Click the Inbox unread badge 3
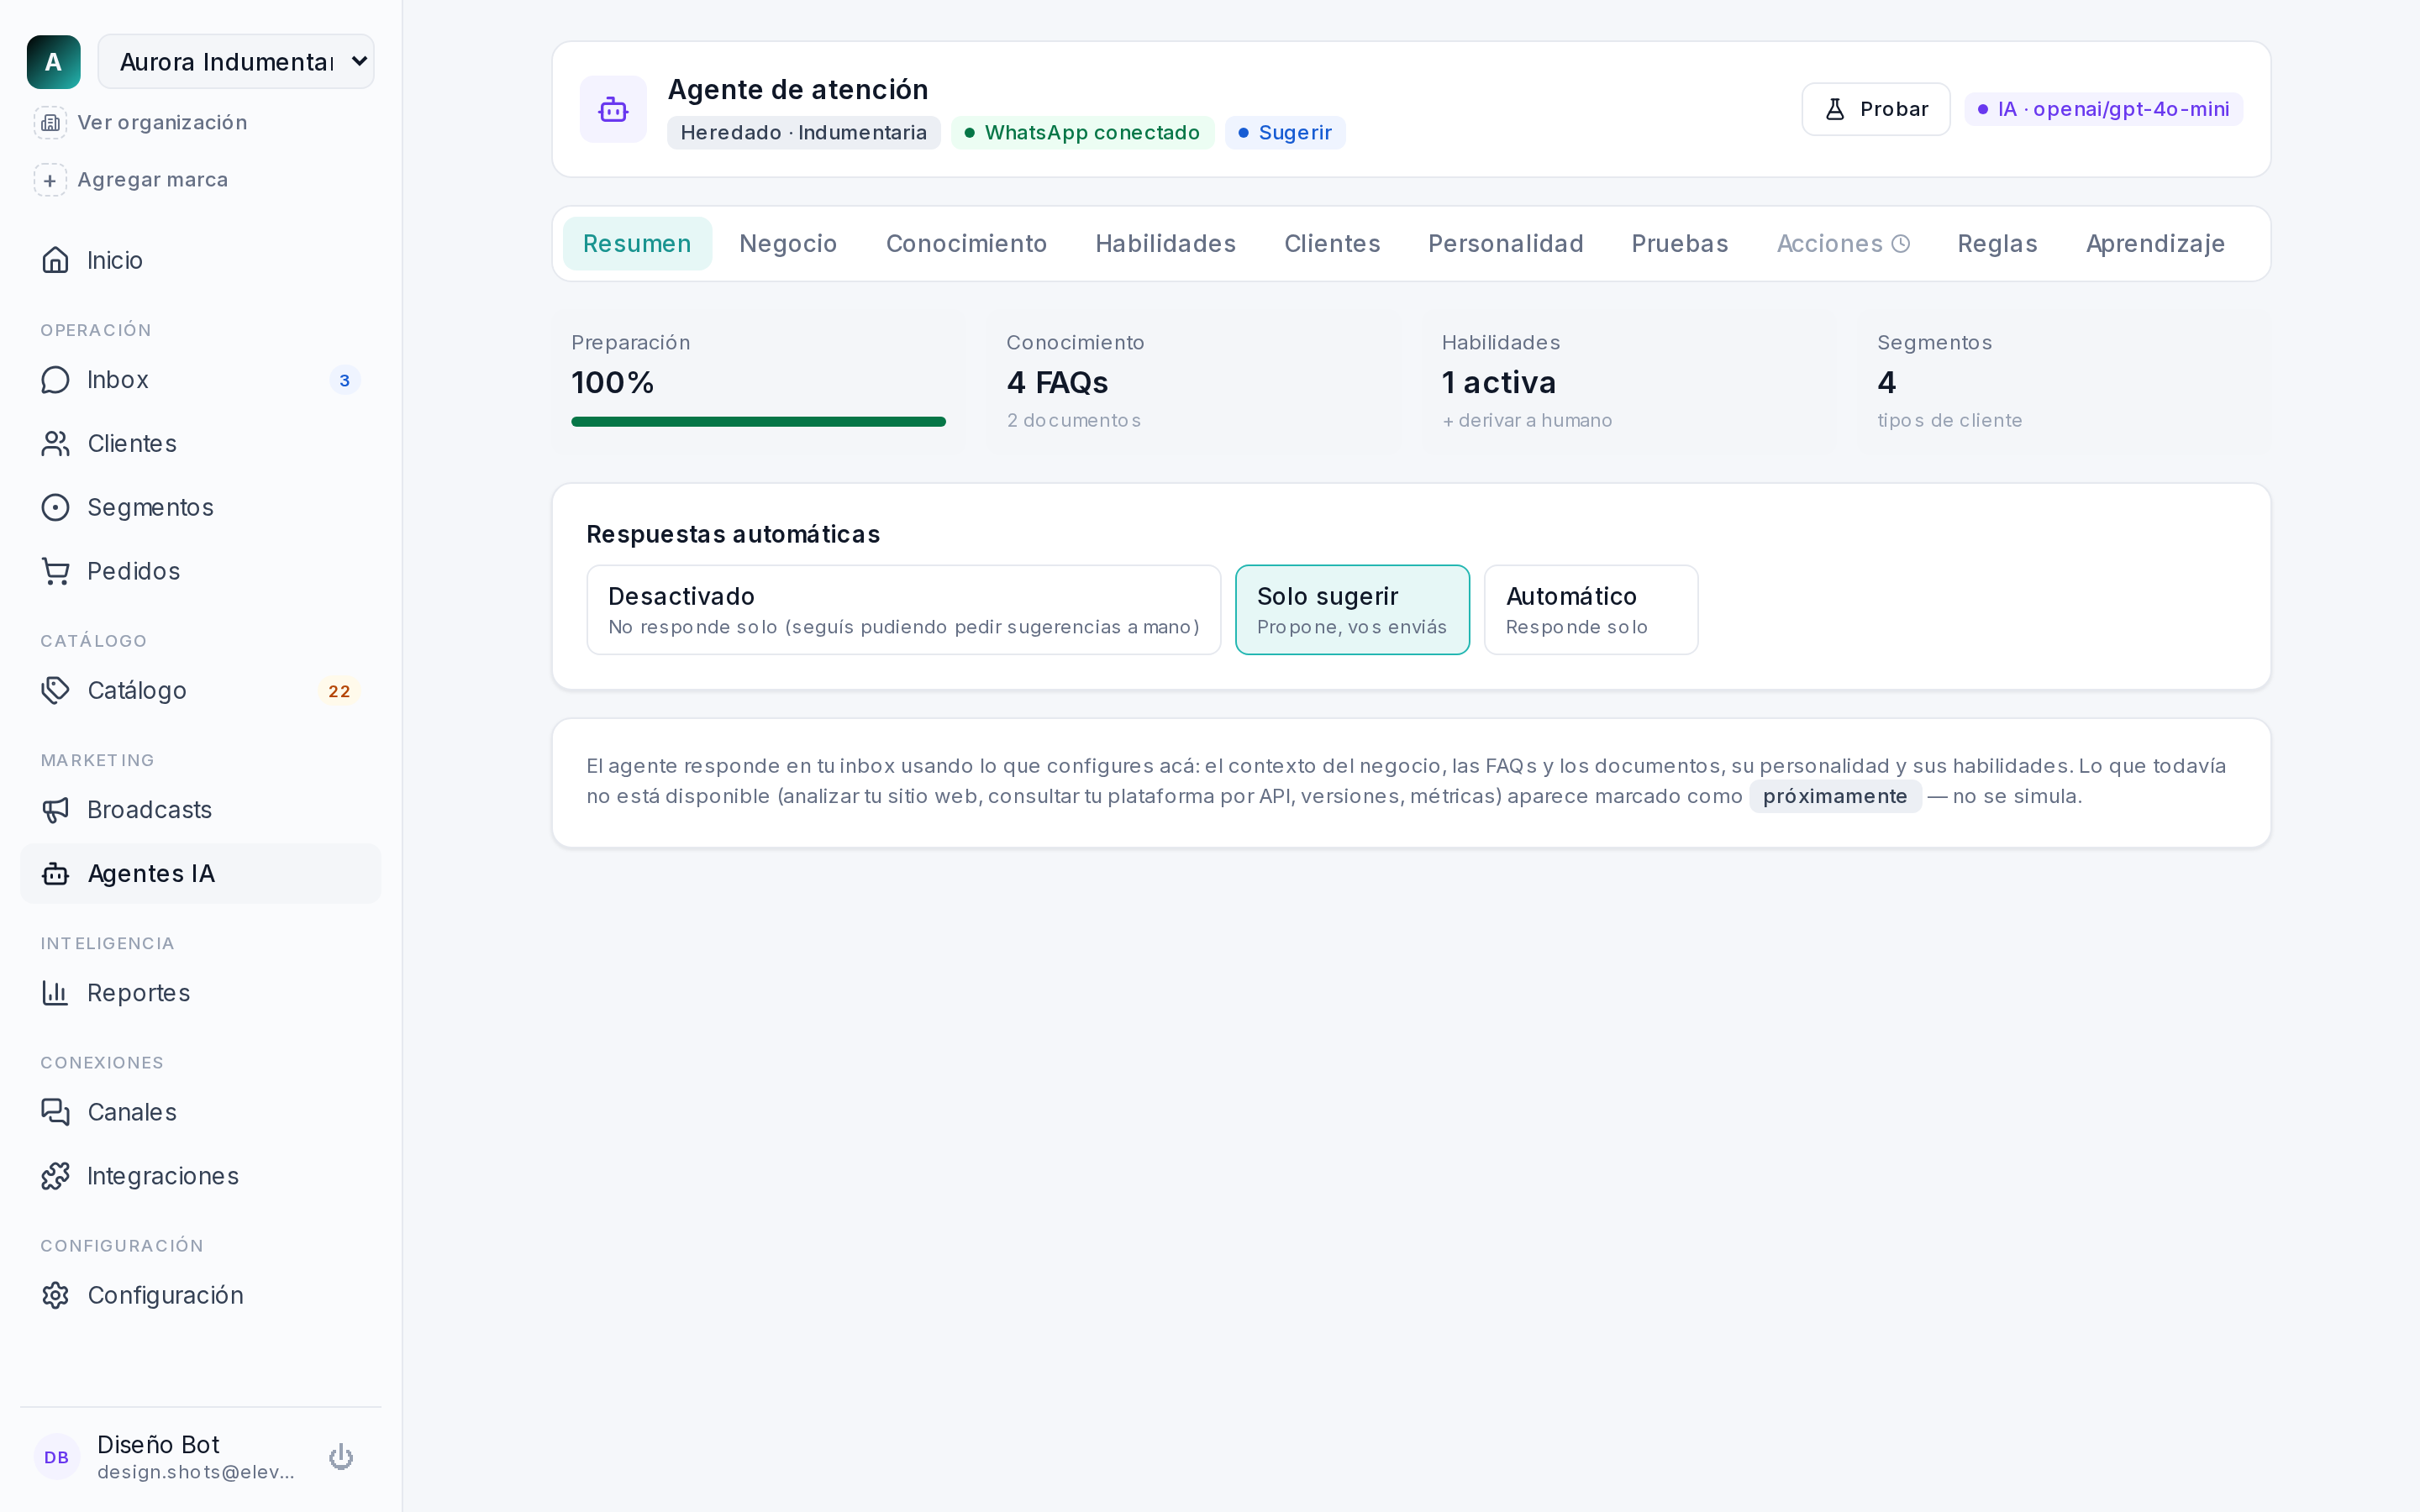The width and height of the screenshot is (2420, 1512). tap(345, 380)
